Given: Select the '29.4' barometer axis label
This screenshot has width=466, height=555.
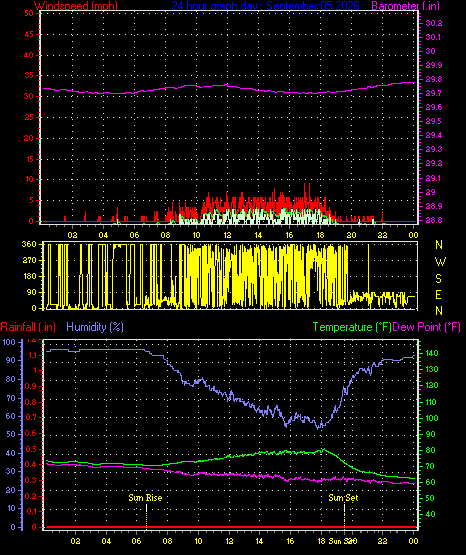Looking at the screenshot, I should click(x=434, y=136).
